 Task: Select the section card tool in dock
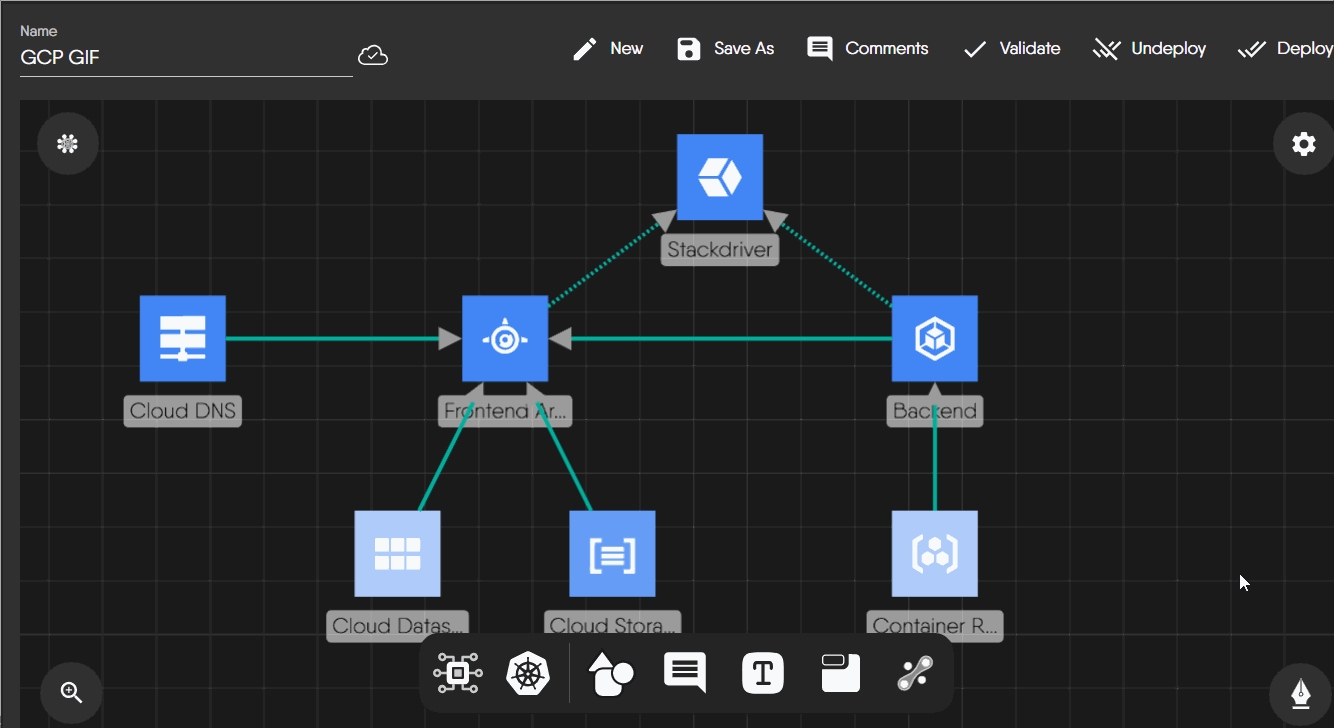click(840, 673)
